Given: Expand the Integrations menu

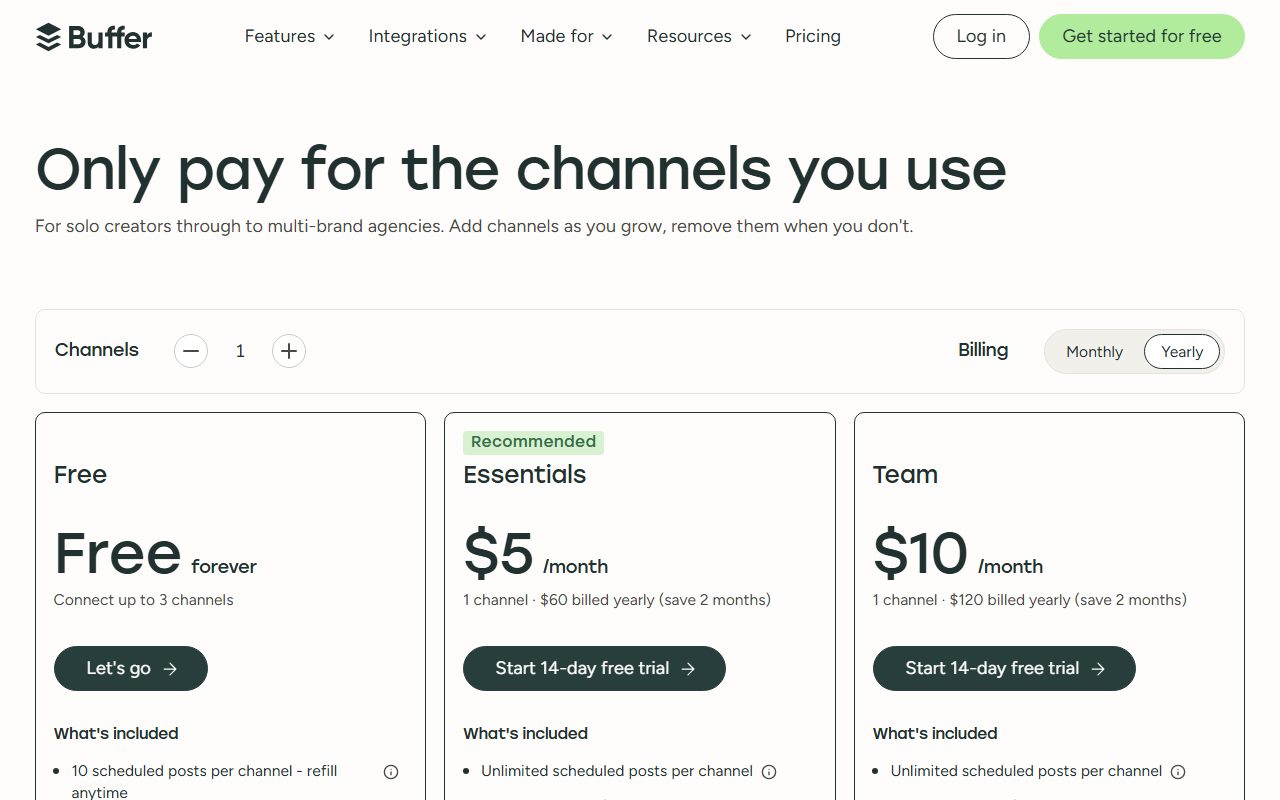Looking at the screenshot, I should point(427,36).
